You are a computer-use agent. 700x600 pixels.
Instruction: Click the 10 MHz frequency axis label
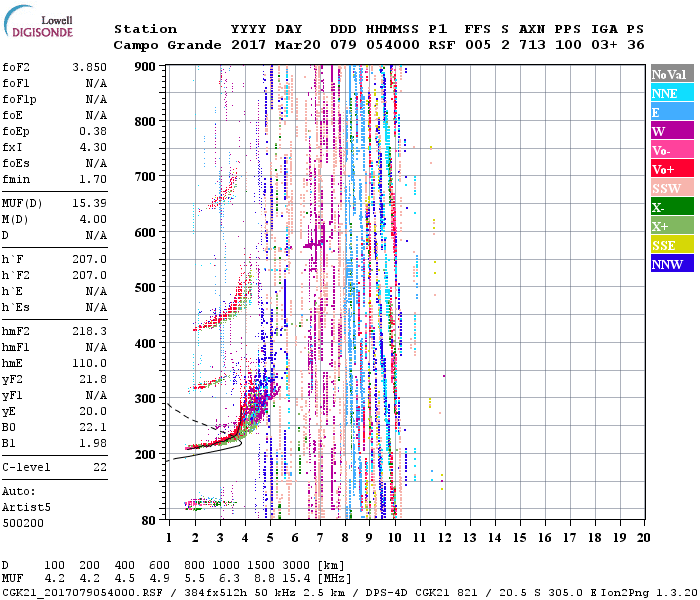pos(394,538)
